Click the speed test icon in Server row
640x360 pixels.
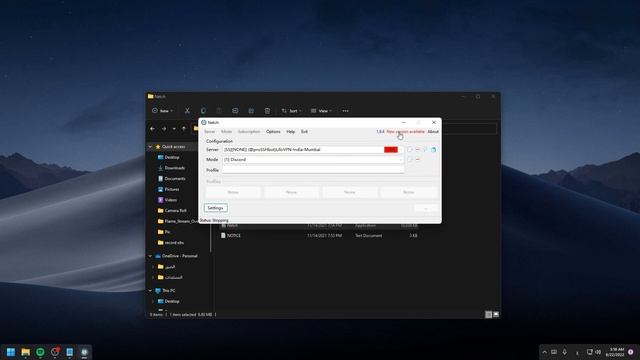[425, 150]
